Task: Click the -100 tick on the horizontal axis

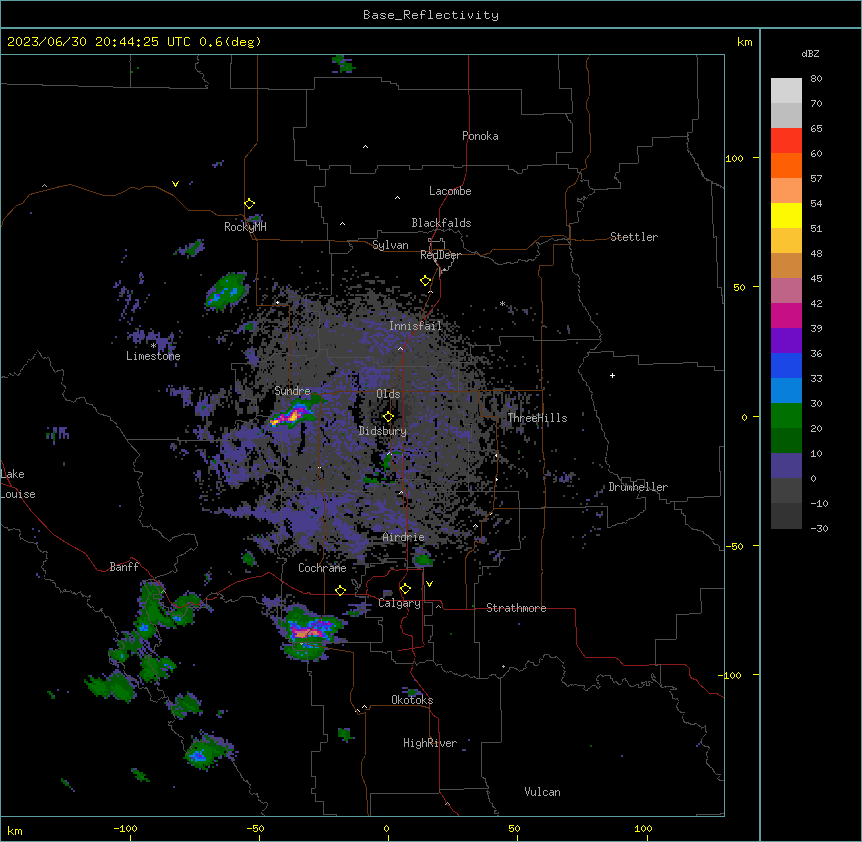Action: tap(125, 828)
